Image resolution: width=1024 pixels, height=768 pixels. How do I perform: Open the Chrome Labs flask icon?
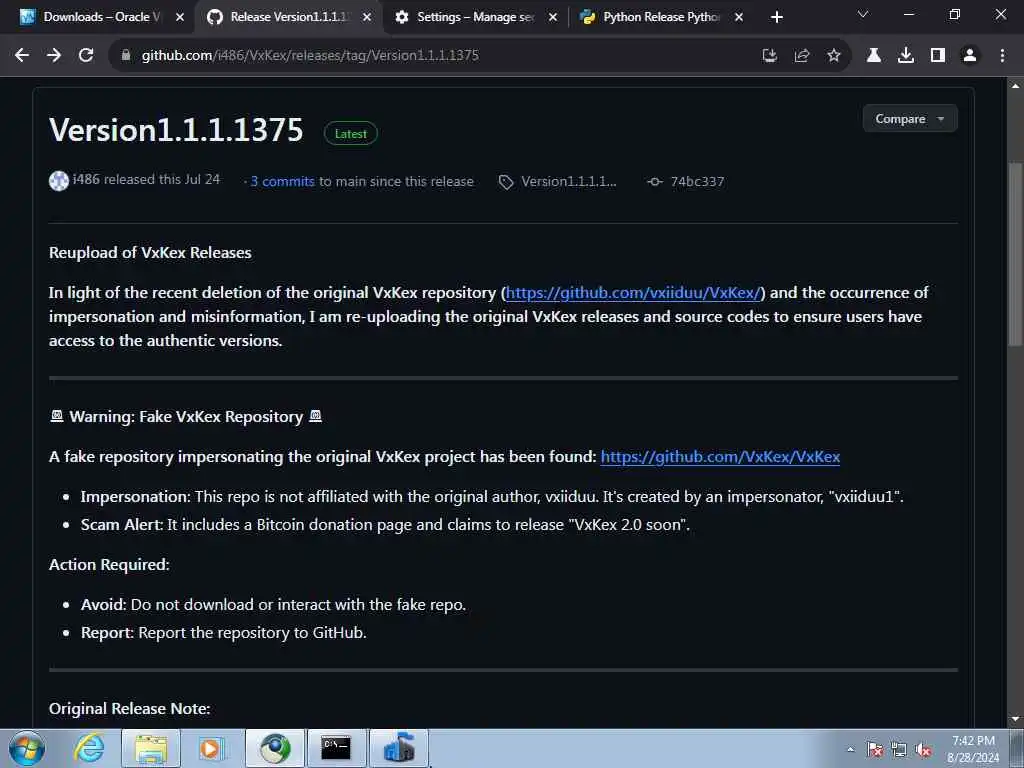[x=874, y=56]
